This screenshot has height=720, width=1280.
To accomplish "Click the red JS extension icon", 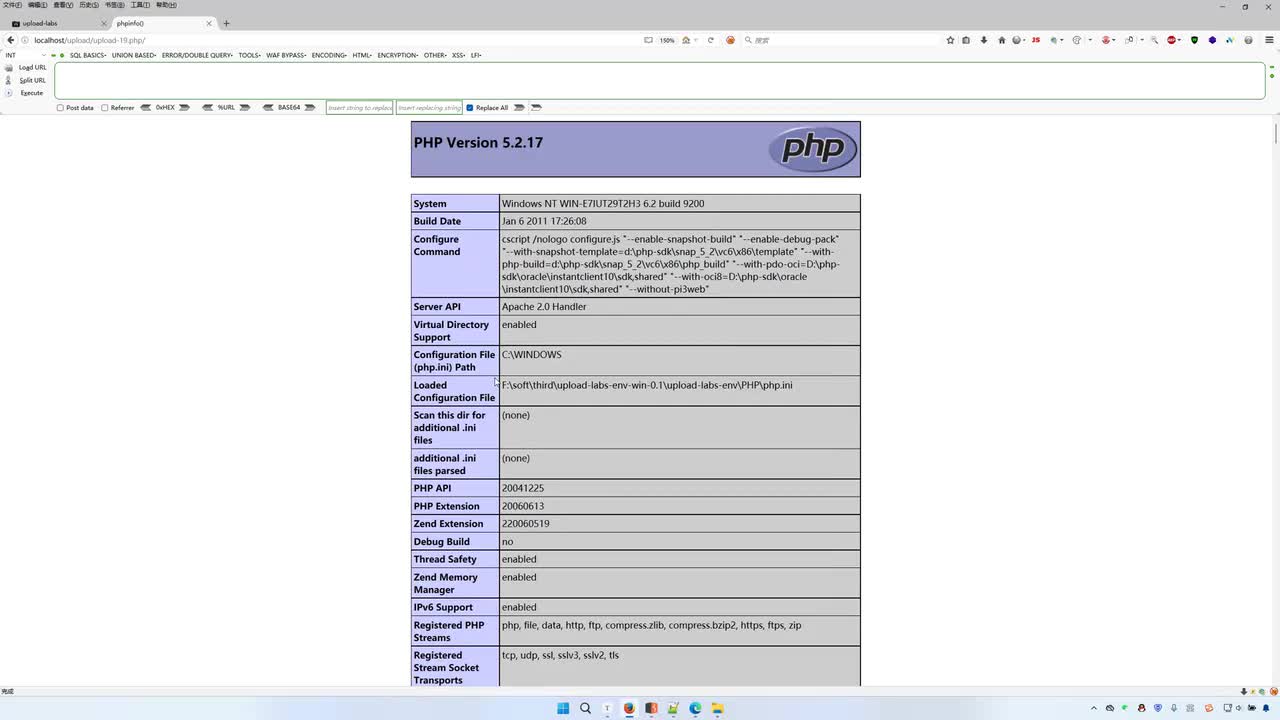I will click(1036, 40).
